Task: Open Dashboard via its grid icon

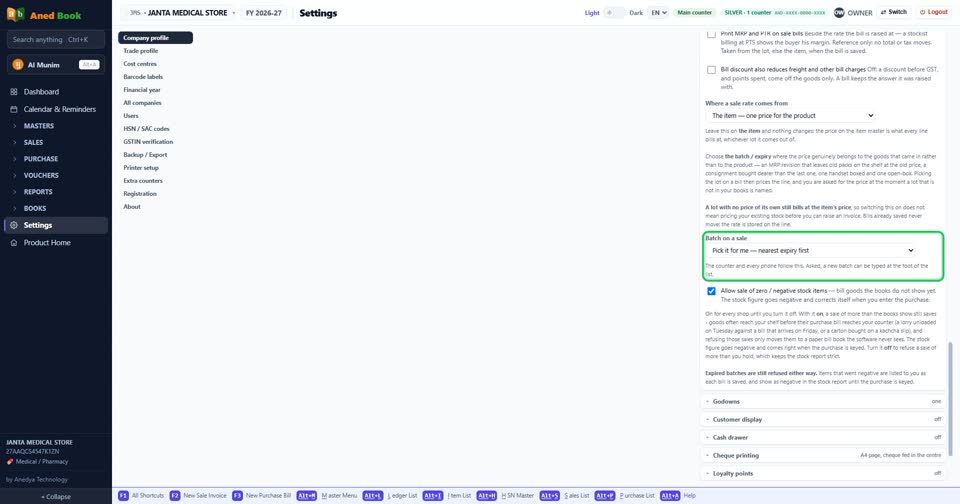Action: point(14,92)
